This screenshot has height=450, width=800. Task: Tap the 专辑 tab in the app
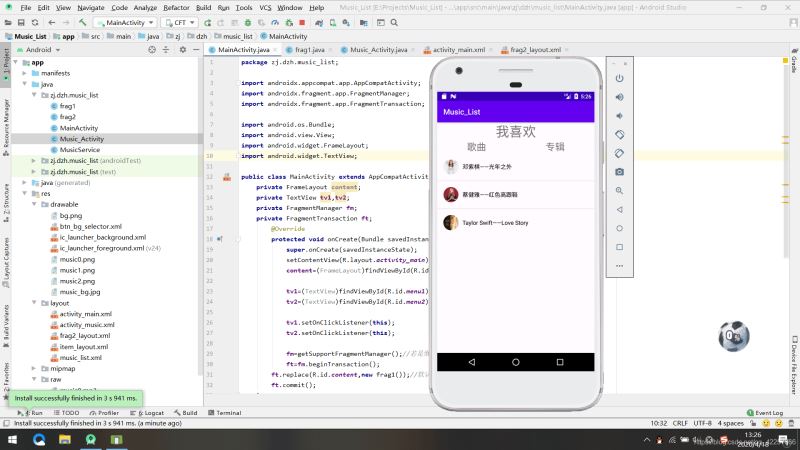click(x=555, y=146)
